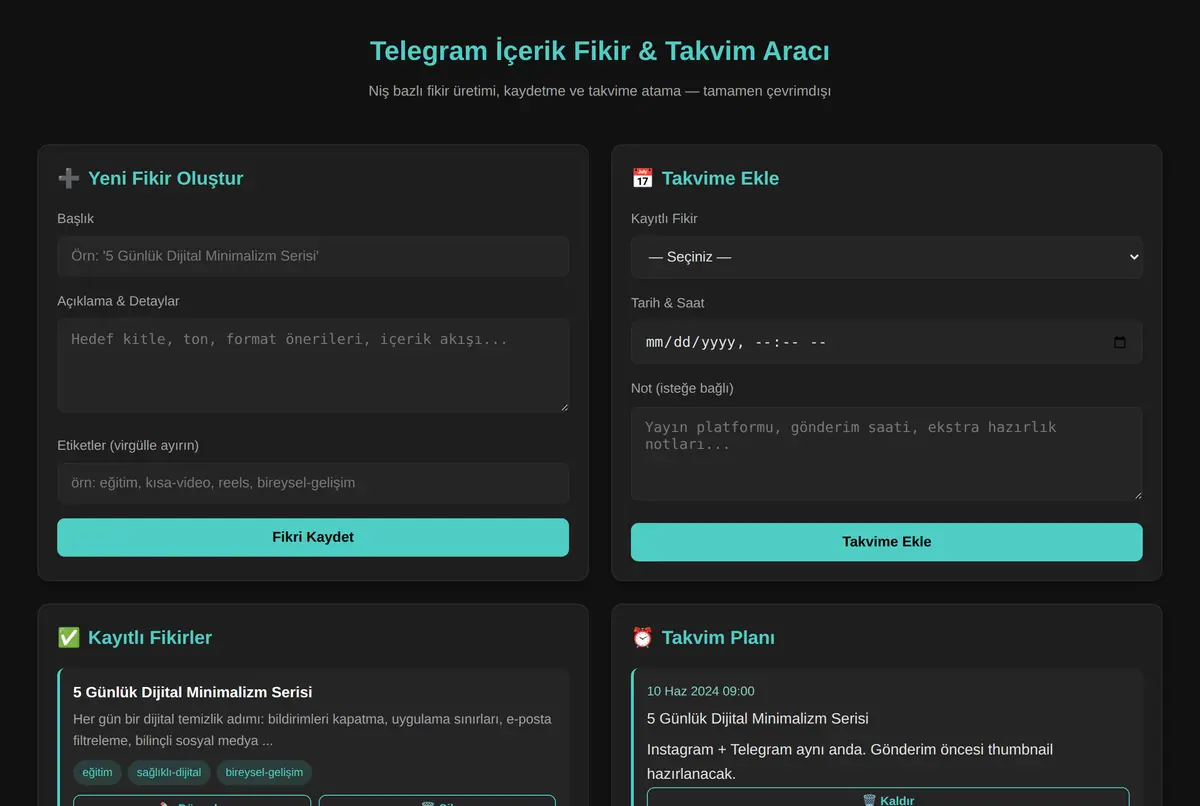Save the idea with Fikri Kaydet

(x=313, y=537)
